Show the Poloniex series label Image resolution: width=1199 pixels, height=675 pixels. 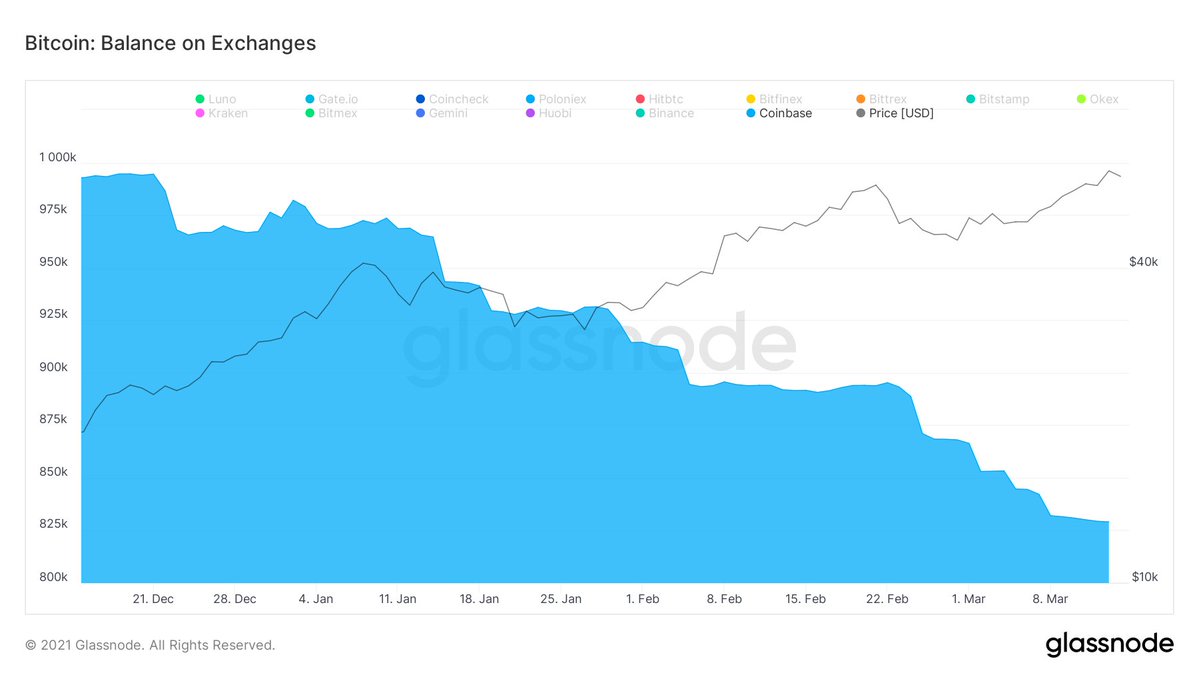tap(562, 99)
